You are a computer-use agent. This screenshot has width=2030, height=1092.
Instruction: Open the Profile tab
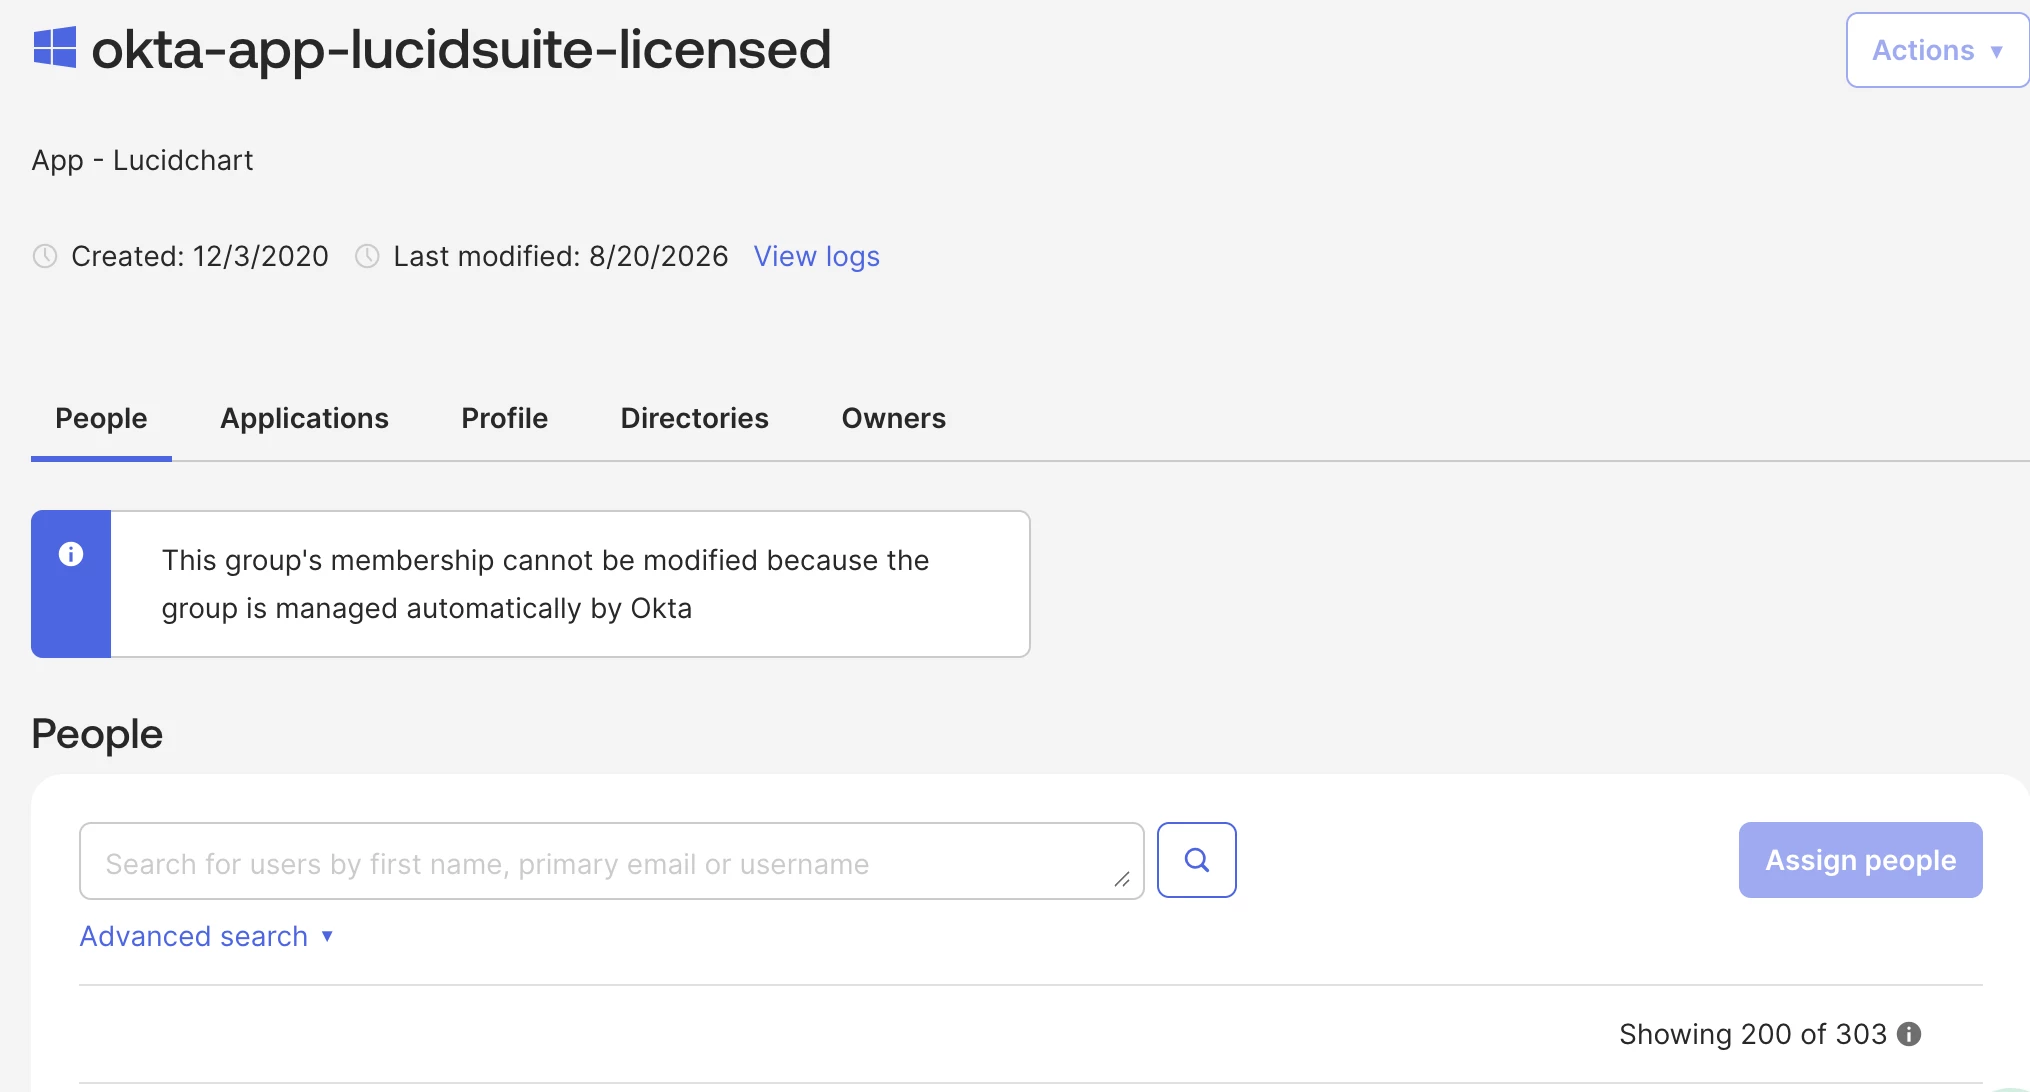click(504, 418)
